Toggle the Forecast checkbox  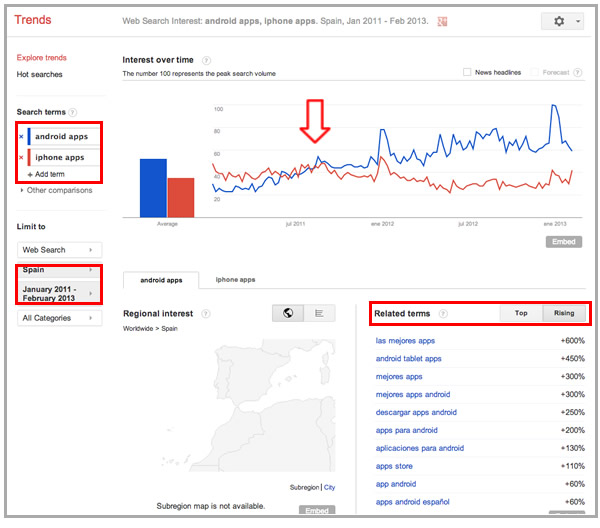coord(535,72)
